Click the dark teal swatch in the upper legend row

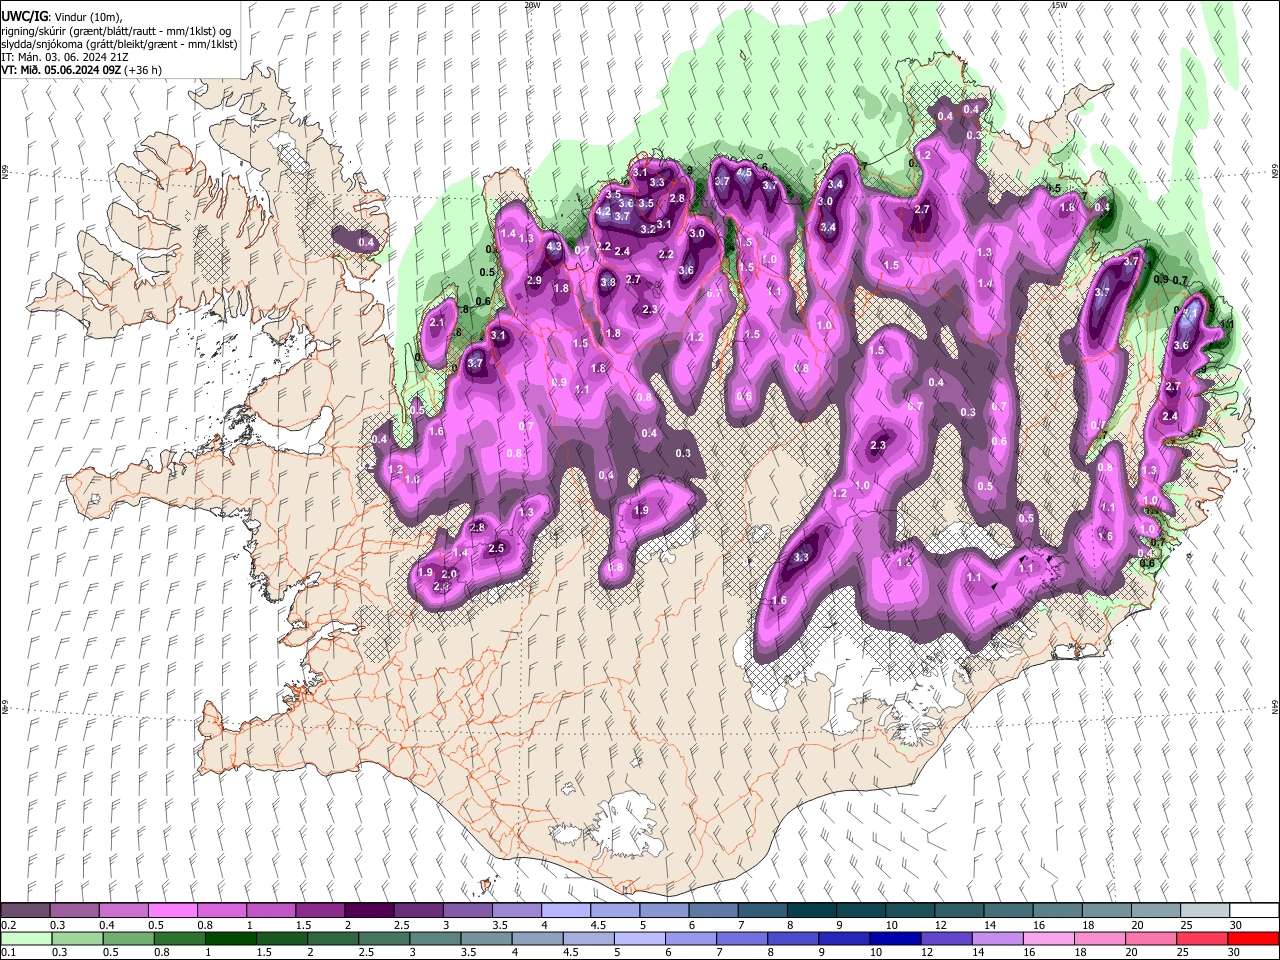[x=811, y=911]
